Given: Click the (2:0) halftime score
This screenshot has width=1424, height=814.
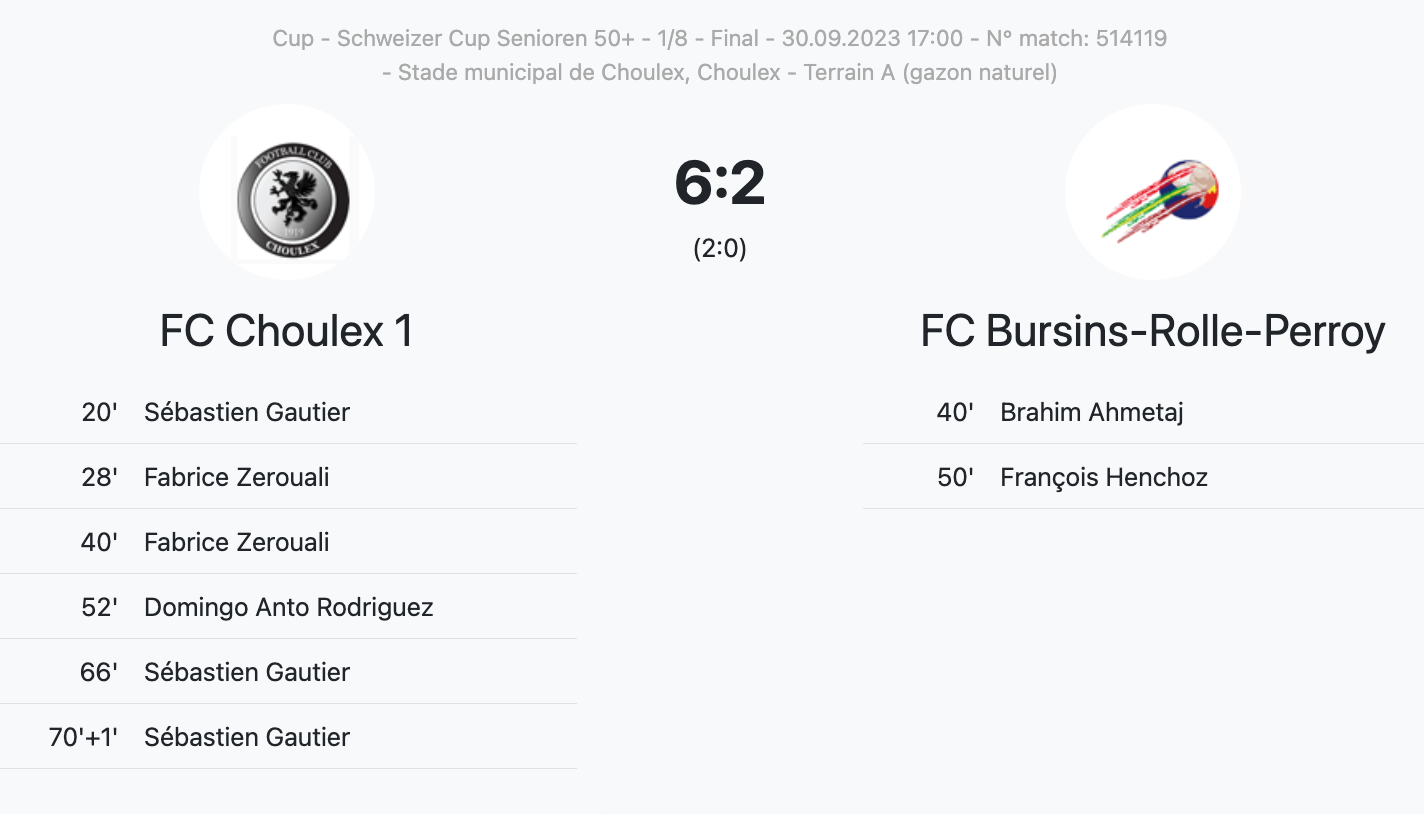Looking at the screenshot, I should [x=719, y=248].
